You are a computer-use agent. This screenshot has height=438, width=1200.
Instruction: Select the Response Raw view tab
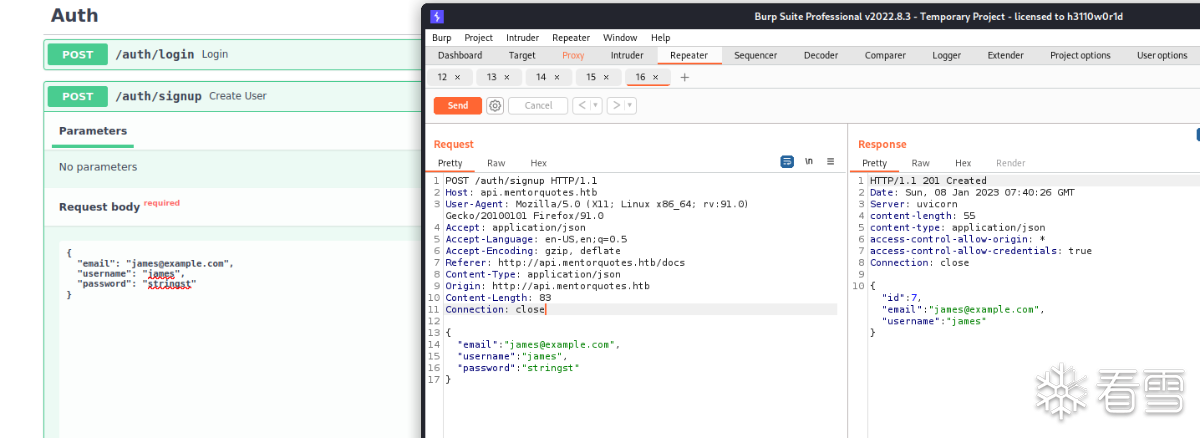[x=920, y=163]
